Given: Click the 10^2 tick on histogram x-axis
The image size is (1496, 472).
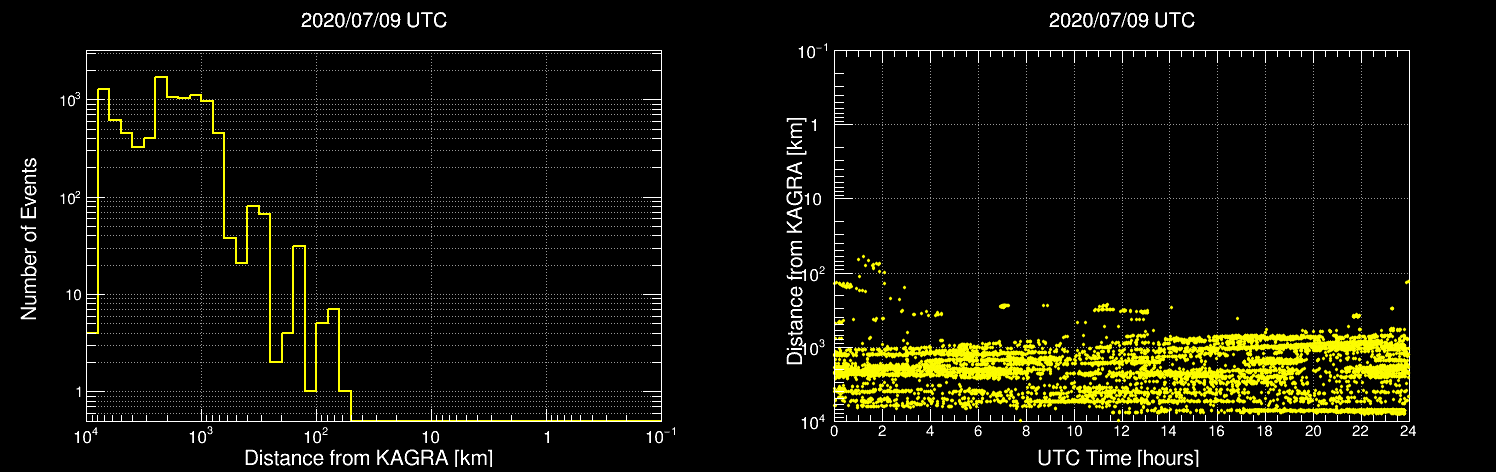Looking at the screenshot, I should (x=317, y=436).
